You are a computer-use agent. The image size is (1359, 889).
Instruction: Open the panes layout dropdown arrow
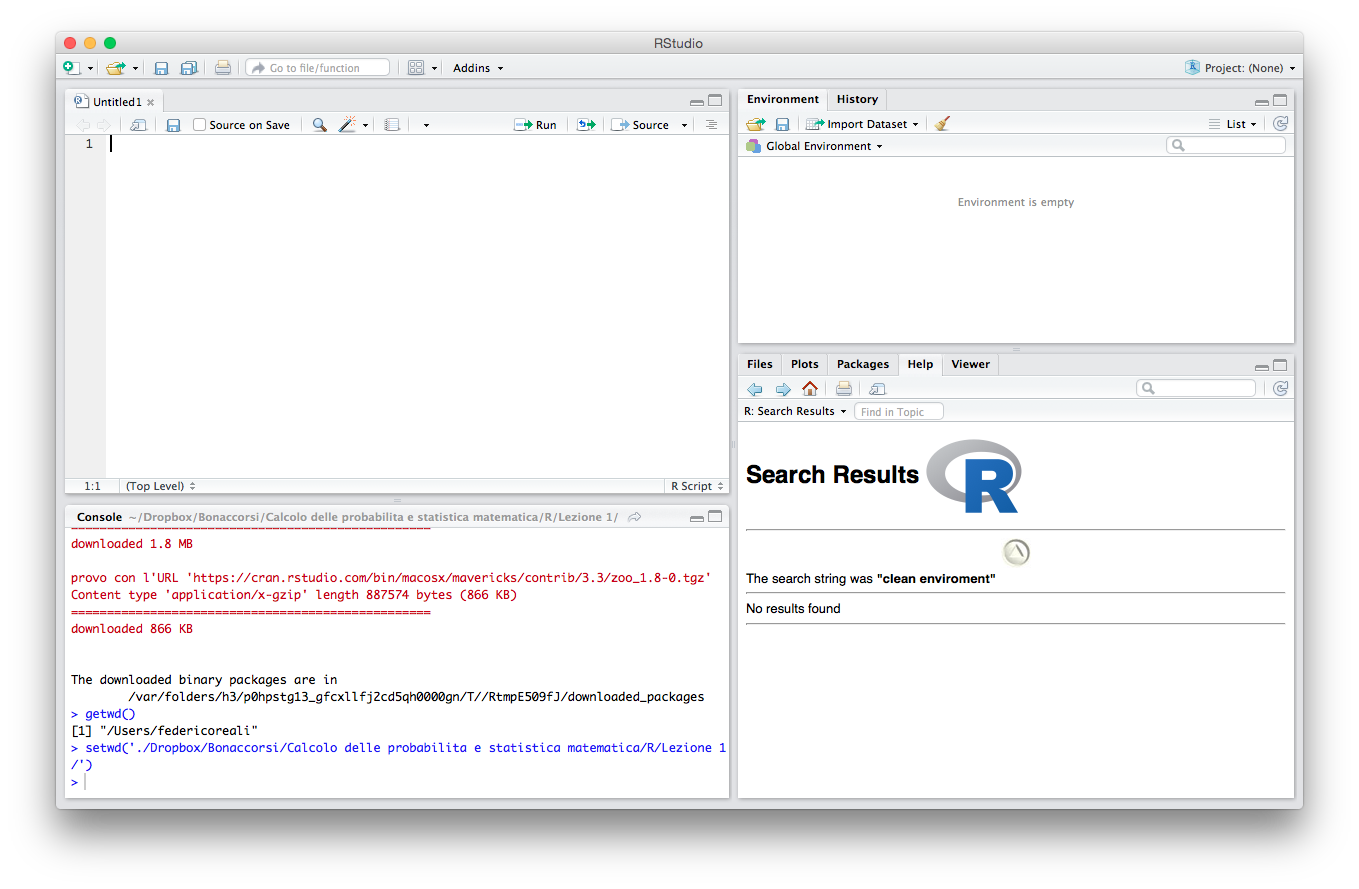[435, 69]
